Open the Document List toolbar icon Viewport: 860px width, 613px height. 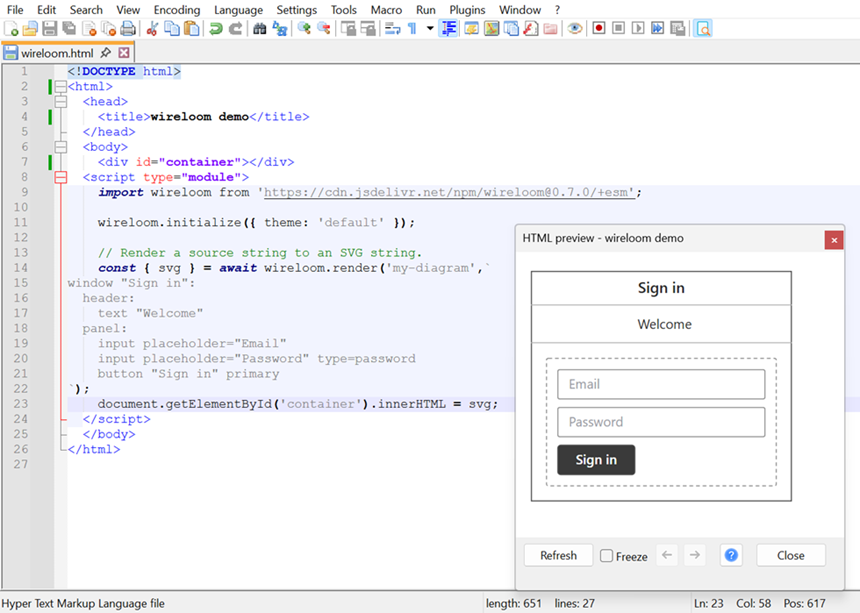click(x=511, y=29)
